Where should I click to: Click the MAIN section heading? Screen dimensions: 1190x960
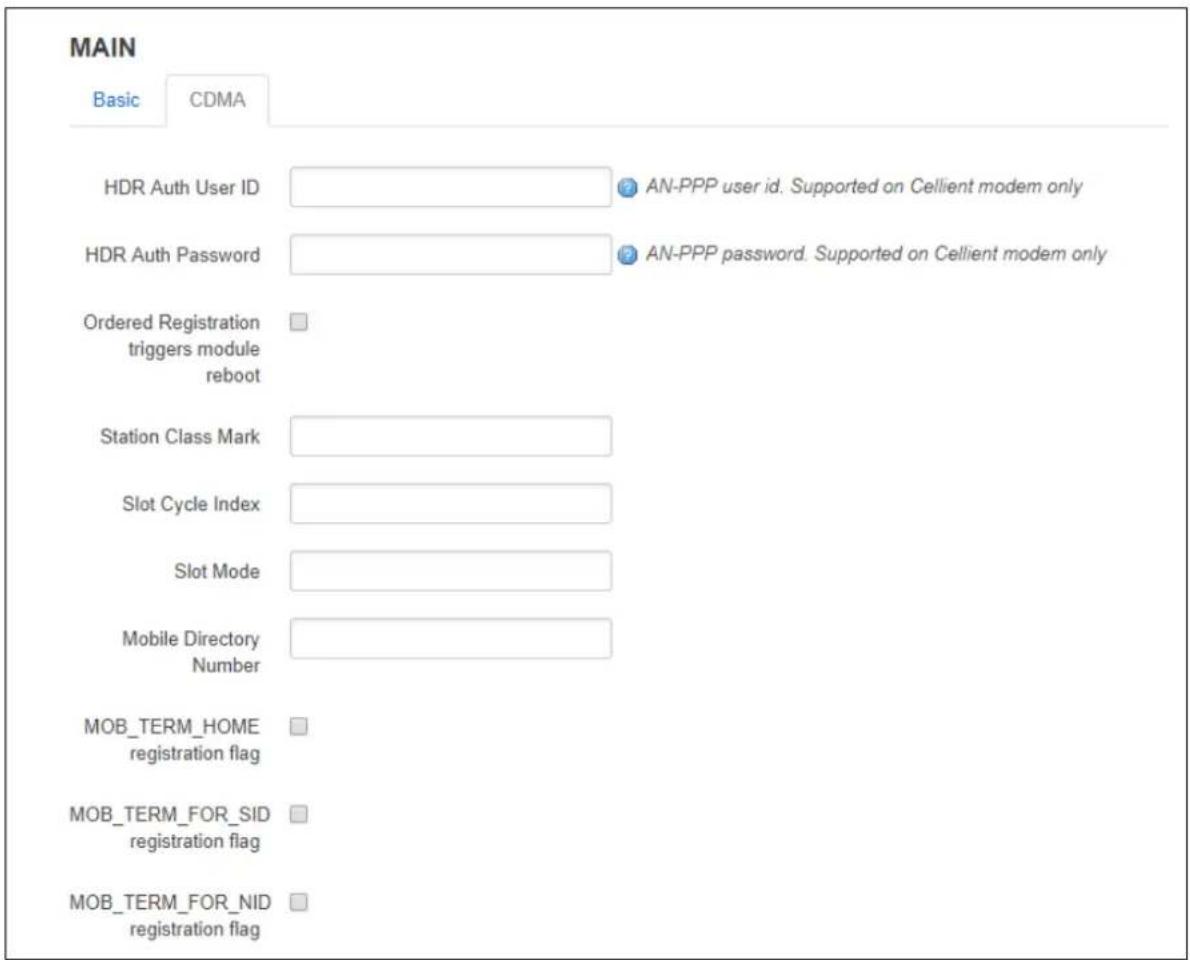pos(103,47)
